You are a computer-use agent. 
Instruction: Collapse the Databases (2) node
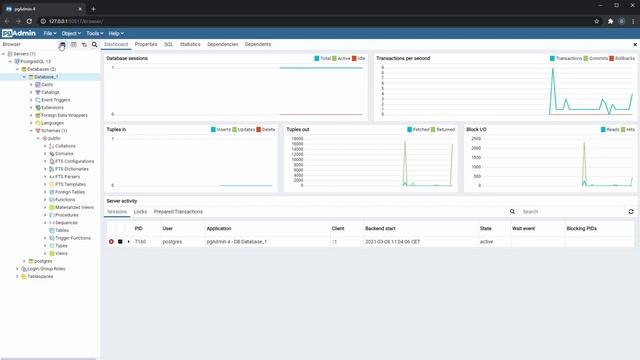(x=17, y=69)
